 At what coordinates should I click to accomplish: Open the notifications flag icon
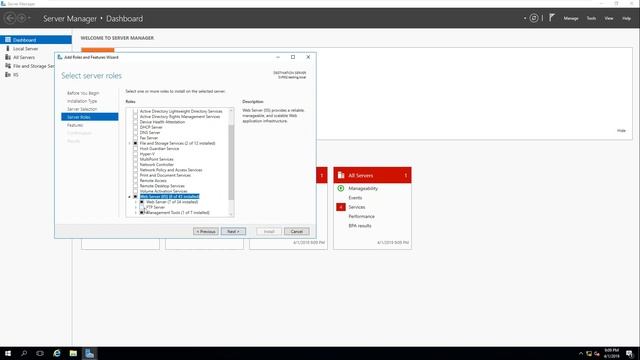pyautogui.click(x=552, y=18)
